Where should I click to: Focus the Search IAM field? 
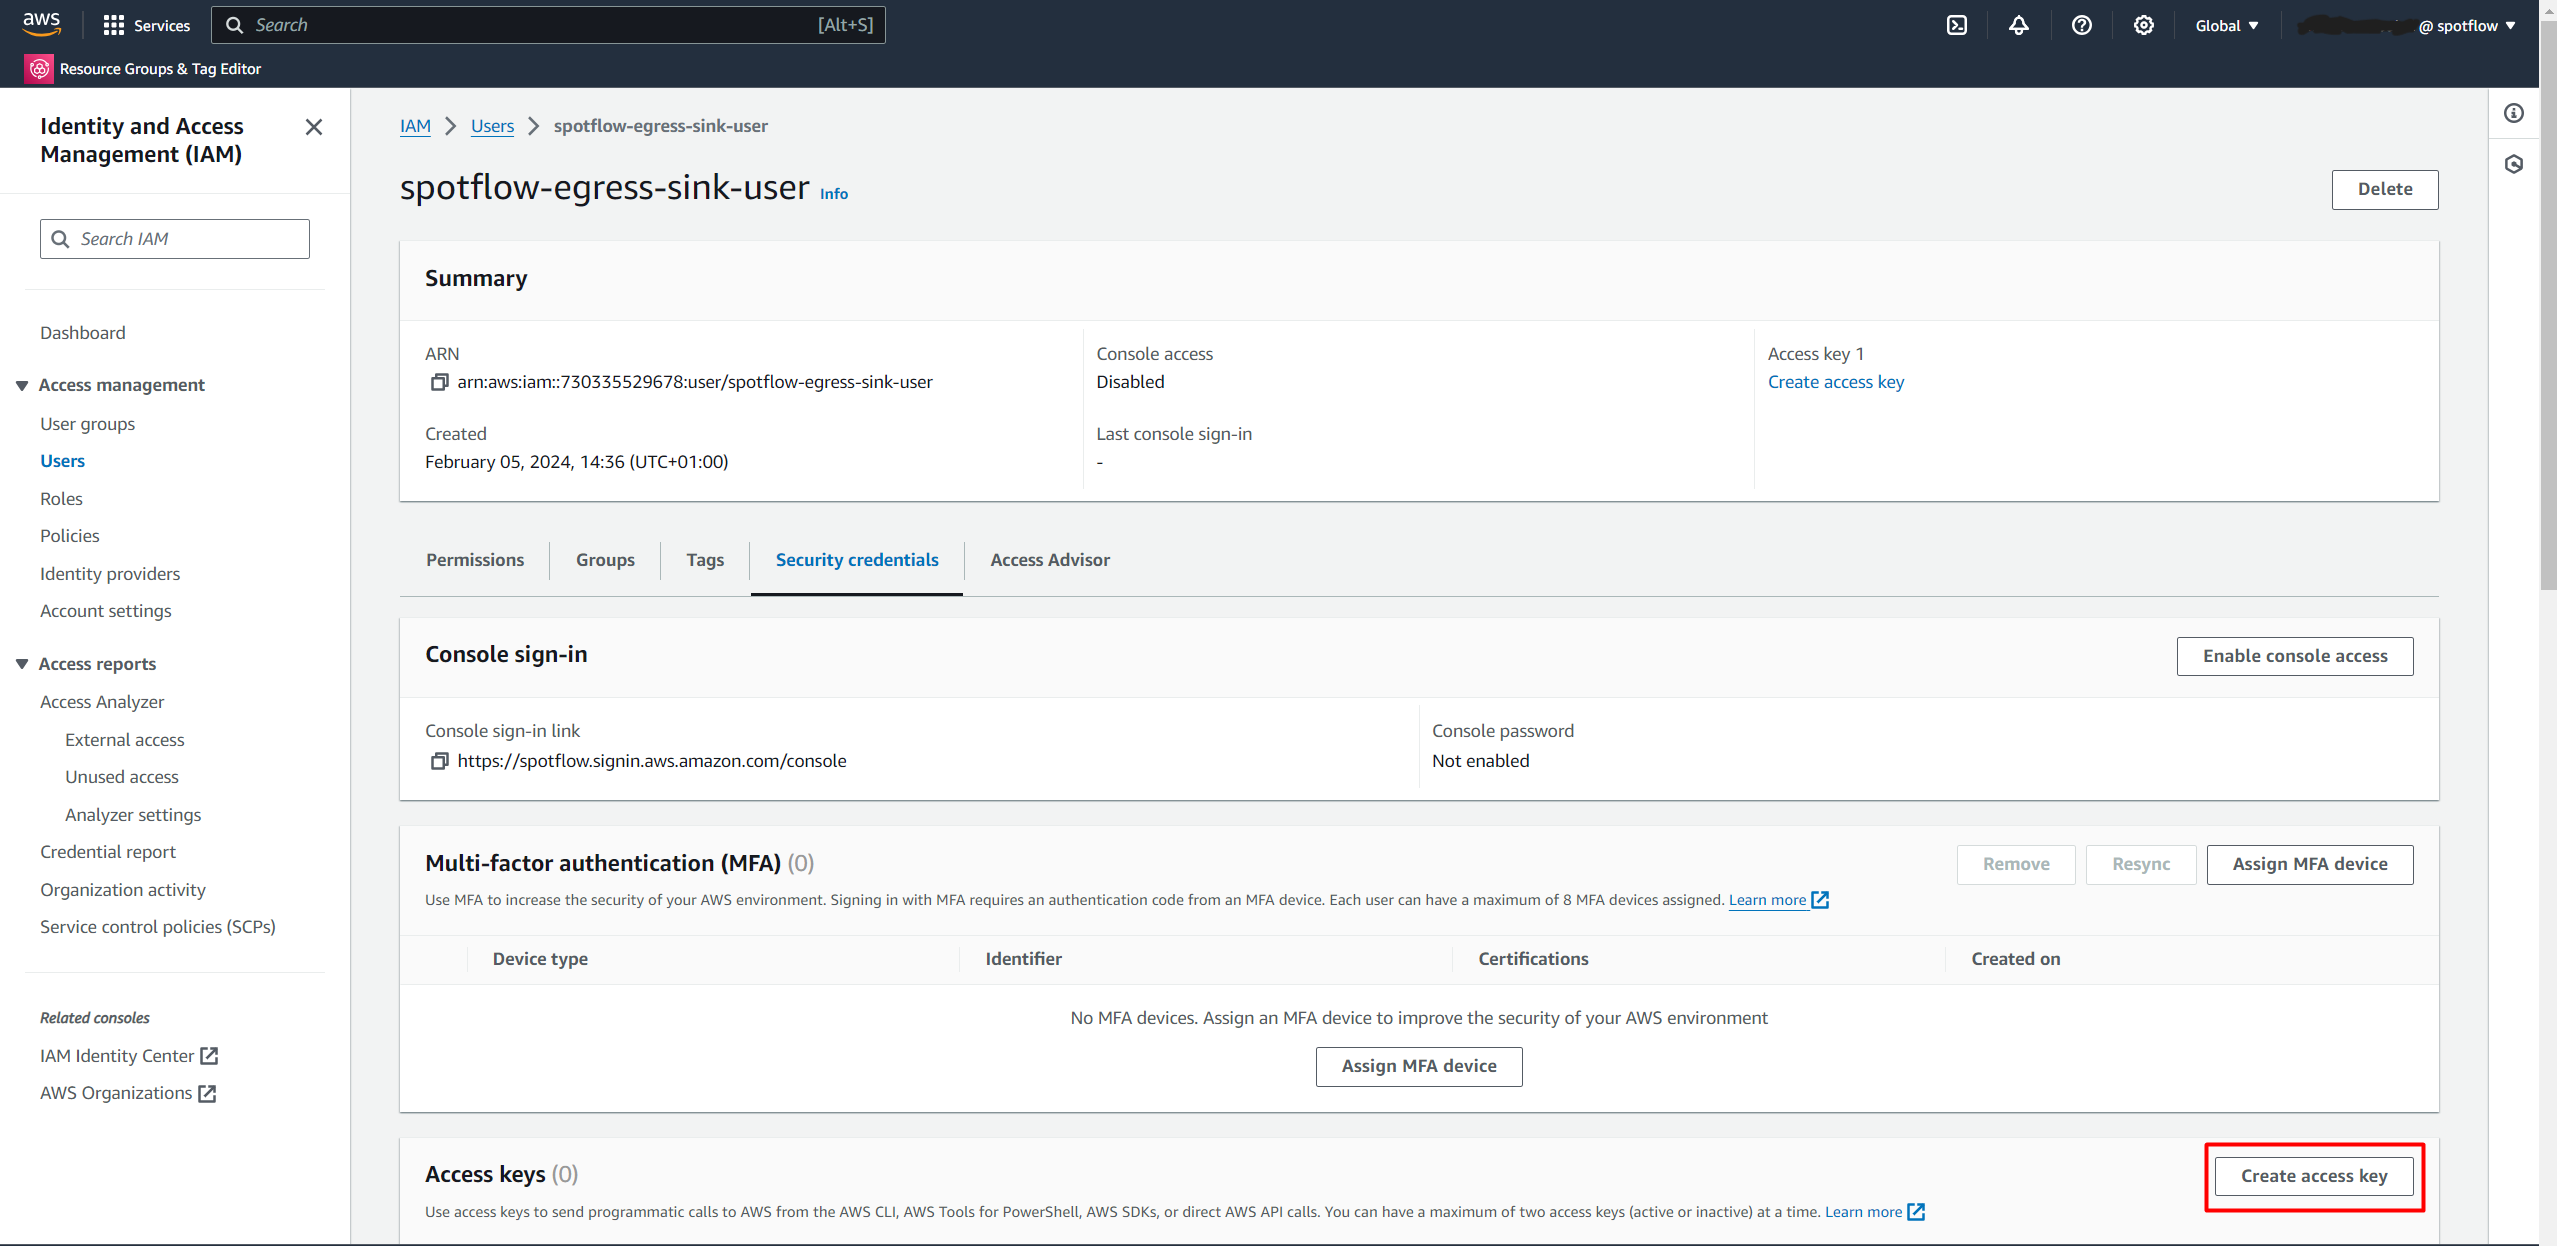175,239
